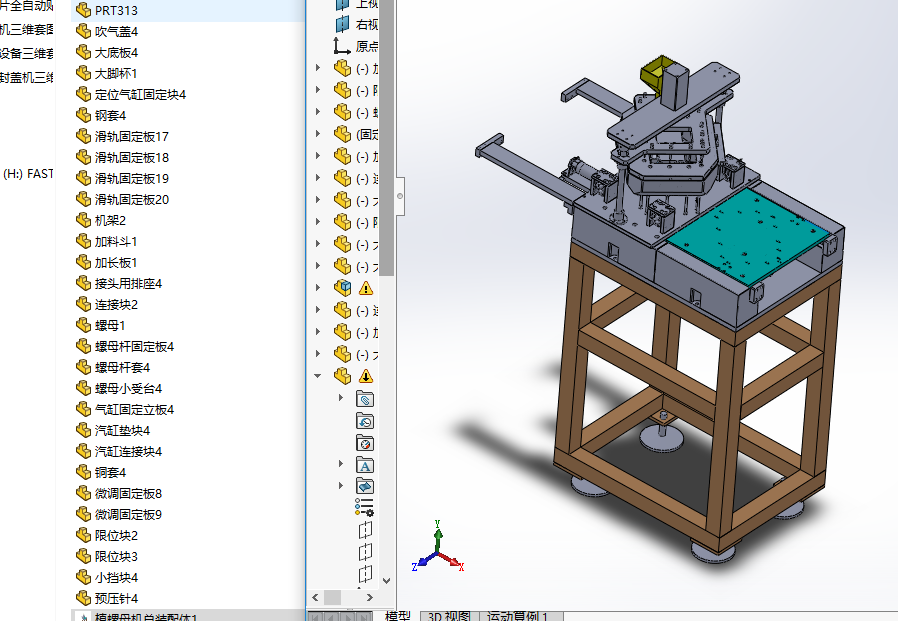This screenshot has width=898, height=621.
Task: Select file 加长板1
Action: [116, 262]
